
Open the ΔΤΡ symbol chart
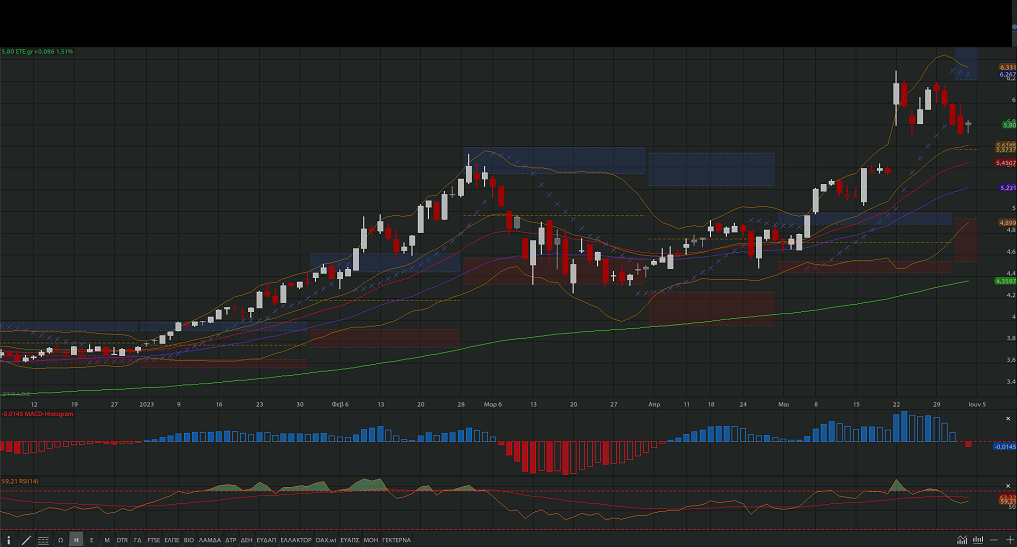click(x=231, y=540)
